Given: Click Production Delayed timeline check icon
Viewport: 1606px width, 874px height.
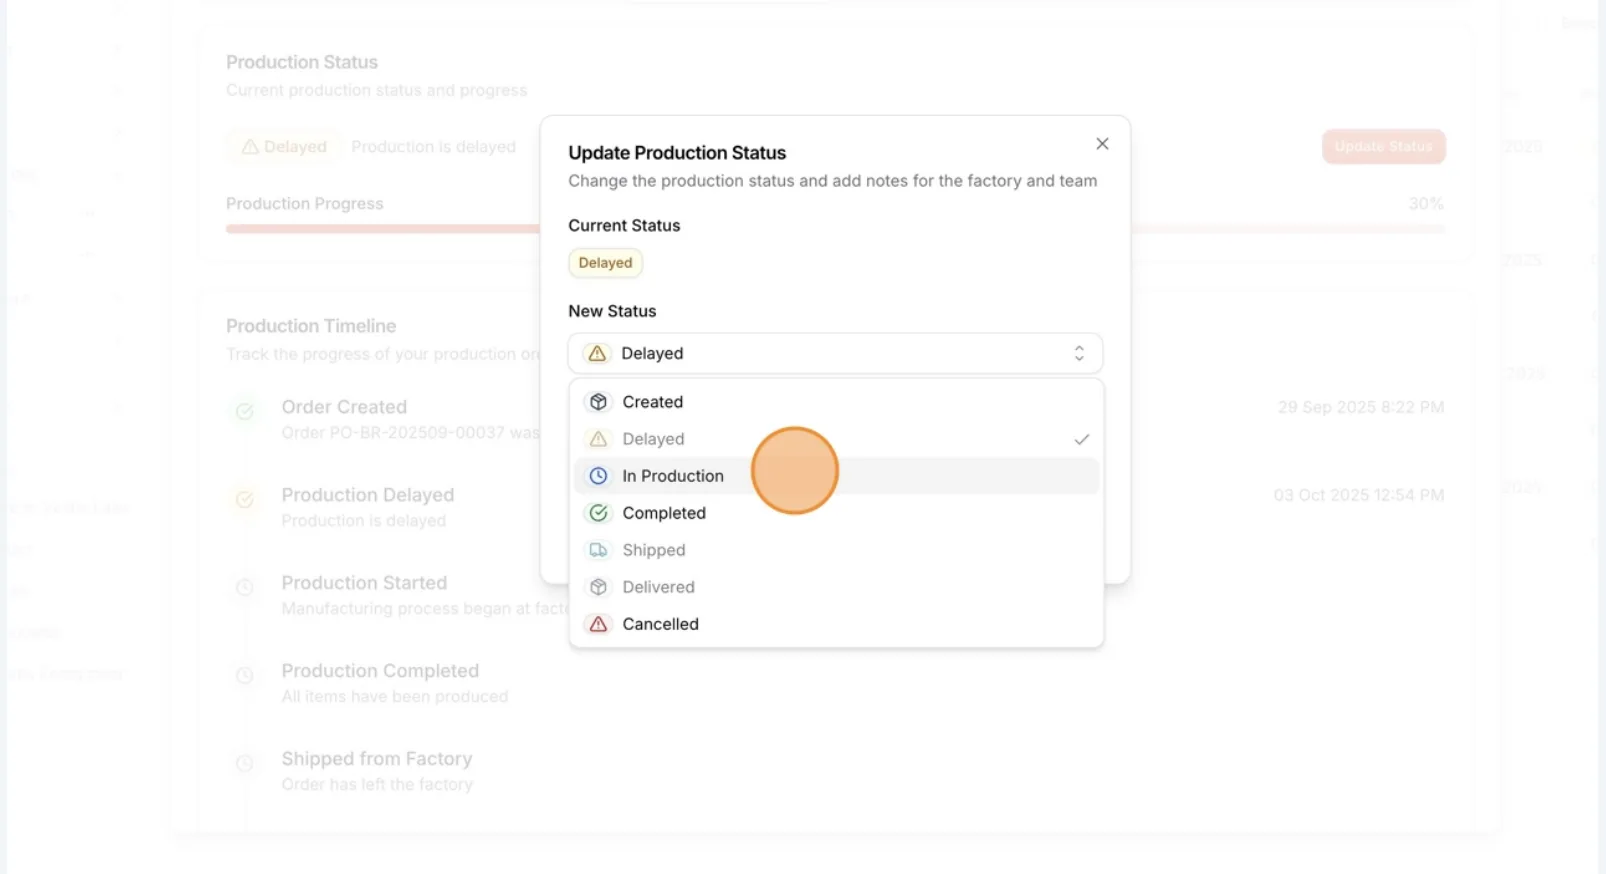Looking at the screenshot, I should tap(244, 499).
